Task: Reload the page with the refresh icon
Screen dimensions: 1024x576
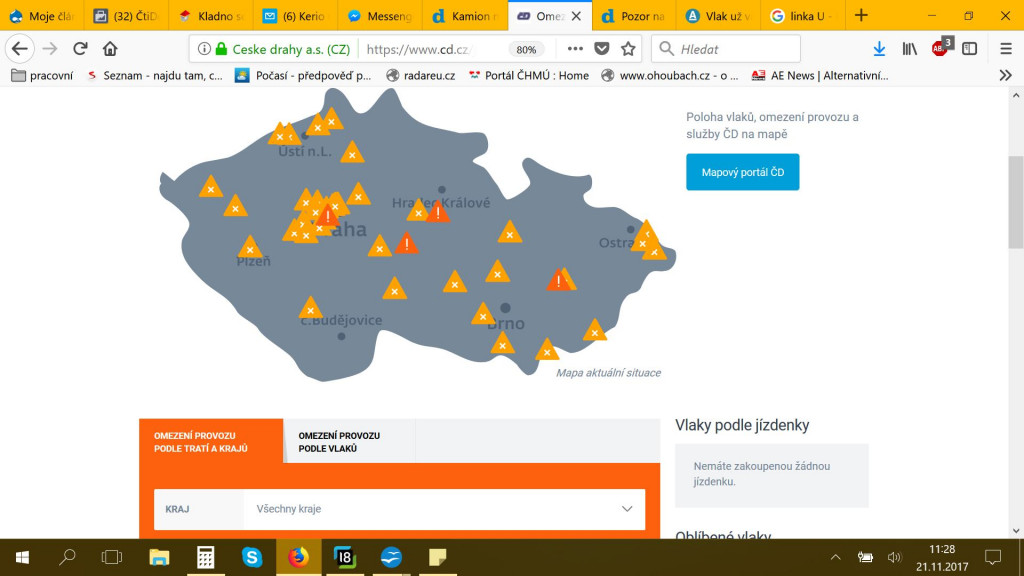Action: coord(80,49)
